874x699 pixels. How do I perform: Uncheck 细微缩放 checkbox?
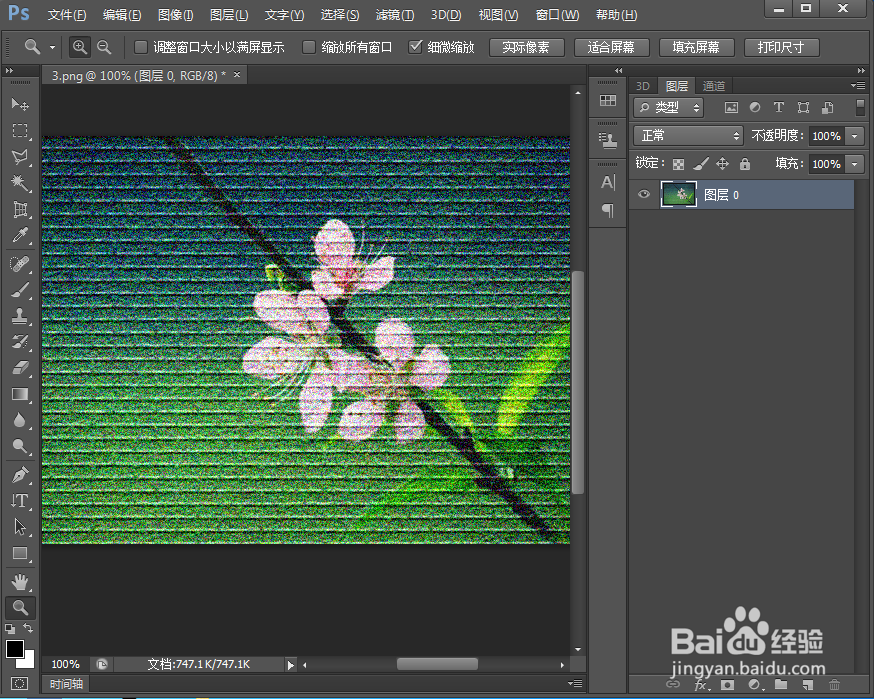(x=415, y=47)
